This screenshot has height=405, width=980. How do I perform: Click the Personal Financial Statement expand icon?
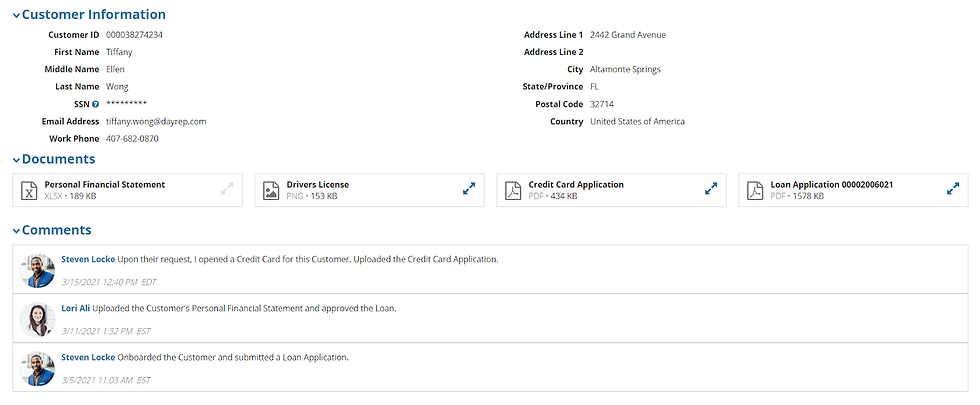(227, 188)
